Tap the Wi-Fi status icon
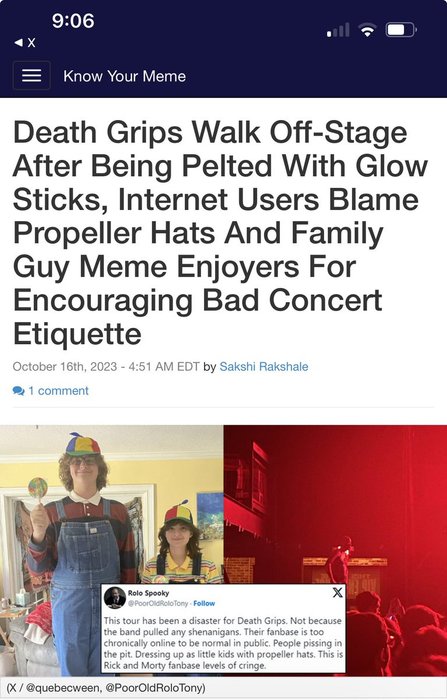 click(x=368, y=30)
